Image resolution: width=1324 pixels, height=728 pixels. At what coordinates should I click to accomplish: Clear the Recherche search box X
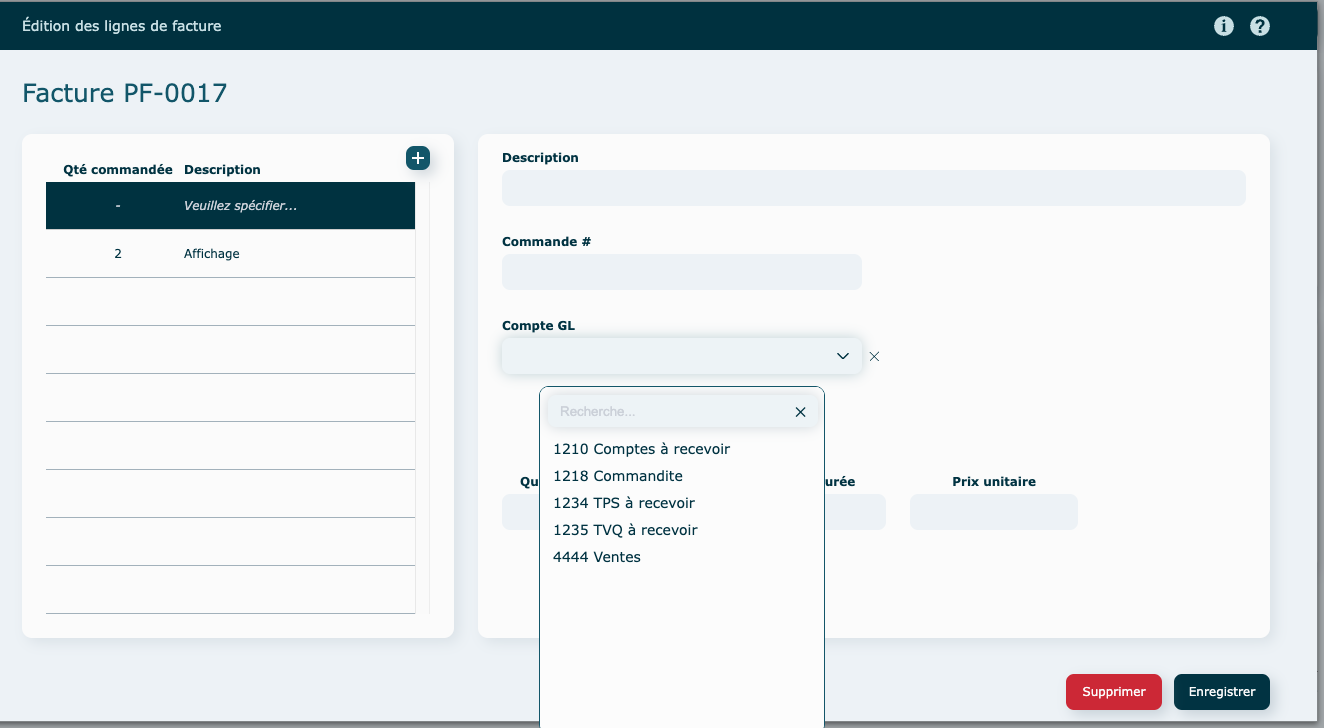[800, 412]
